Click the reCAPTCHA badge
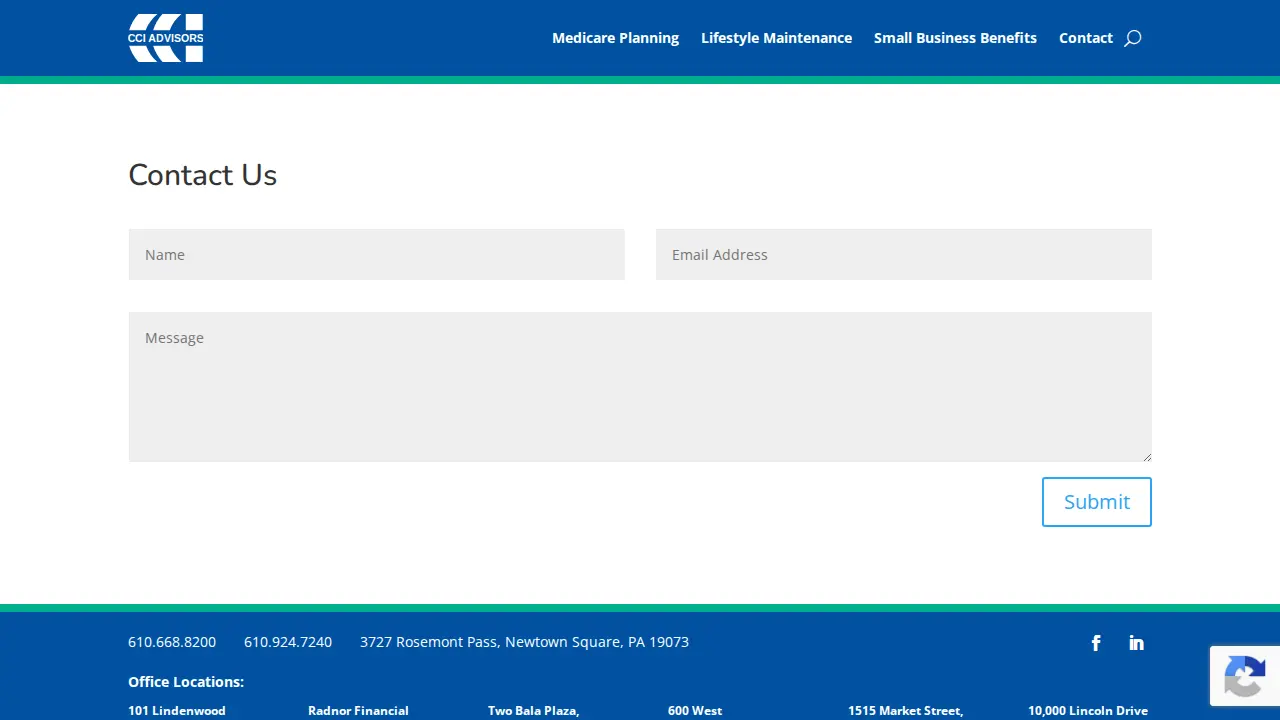The height and width of the screenshot is (720, 1280). (1245, 676)
